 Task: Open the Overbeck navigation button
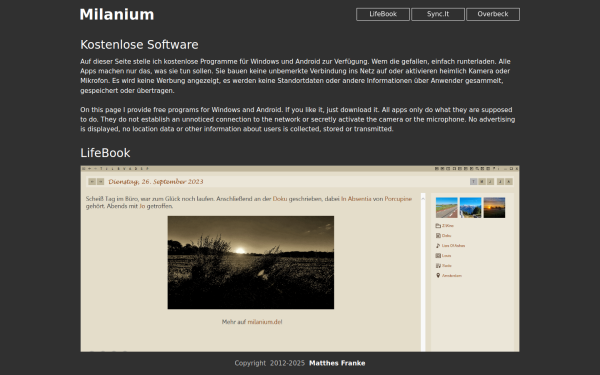point(493,14)
